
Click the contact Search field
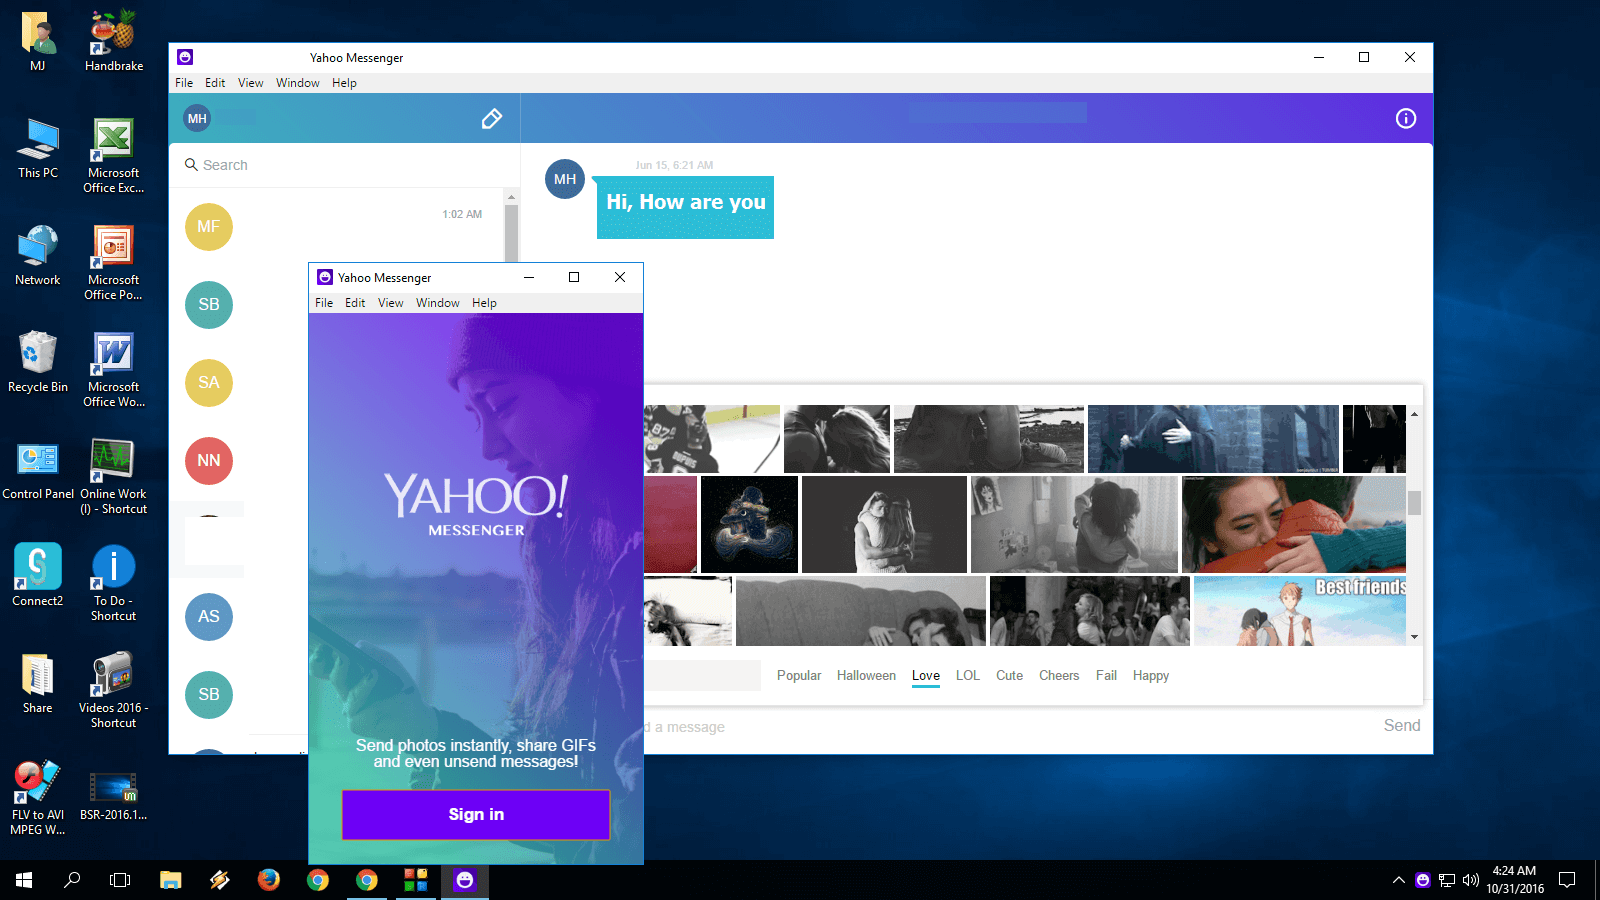coord(340,165)
